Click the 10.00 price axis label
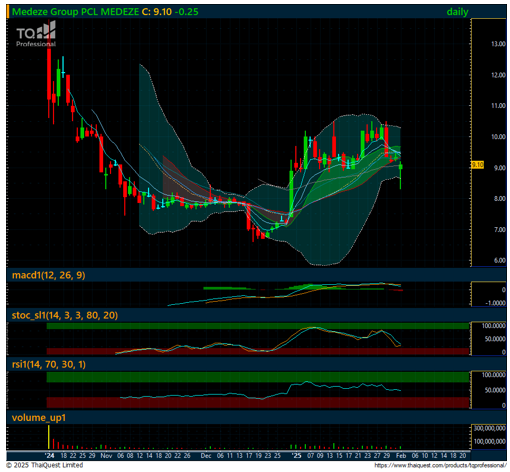The image size is (510, 472). (498, 137)
